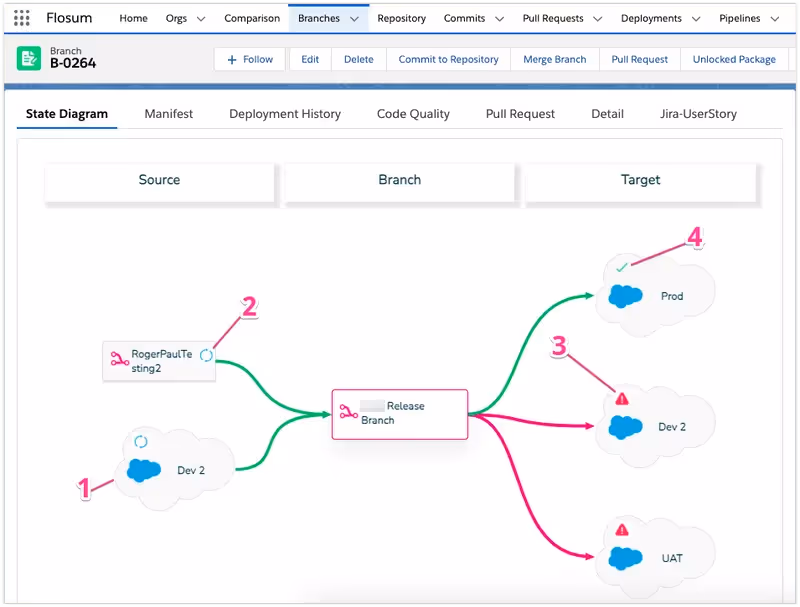800x607 pixels.
Task: Open the Repository nav item
Action: coord(402,18)
